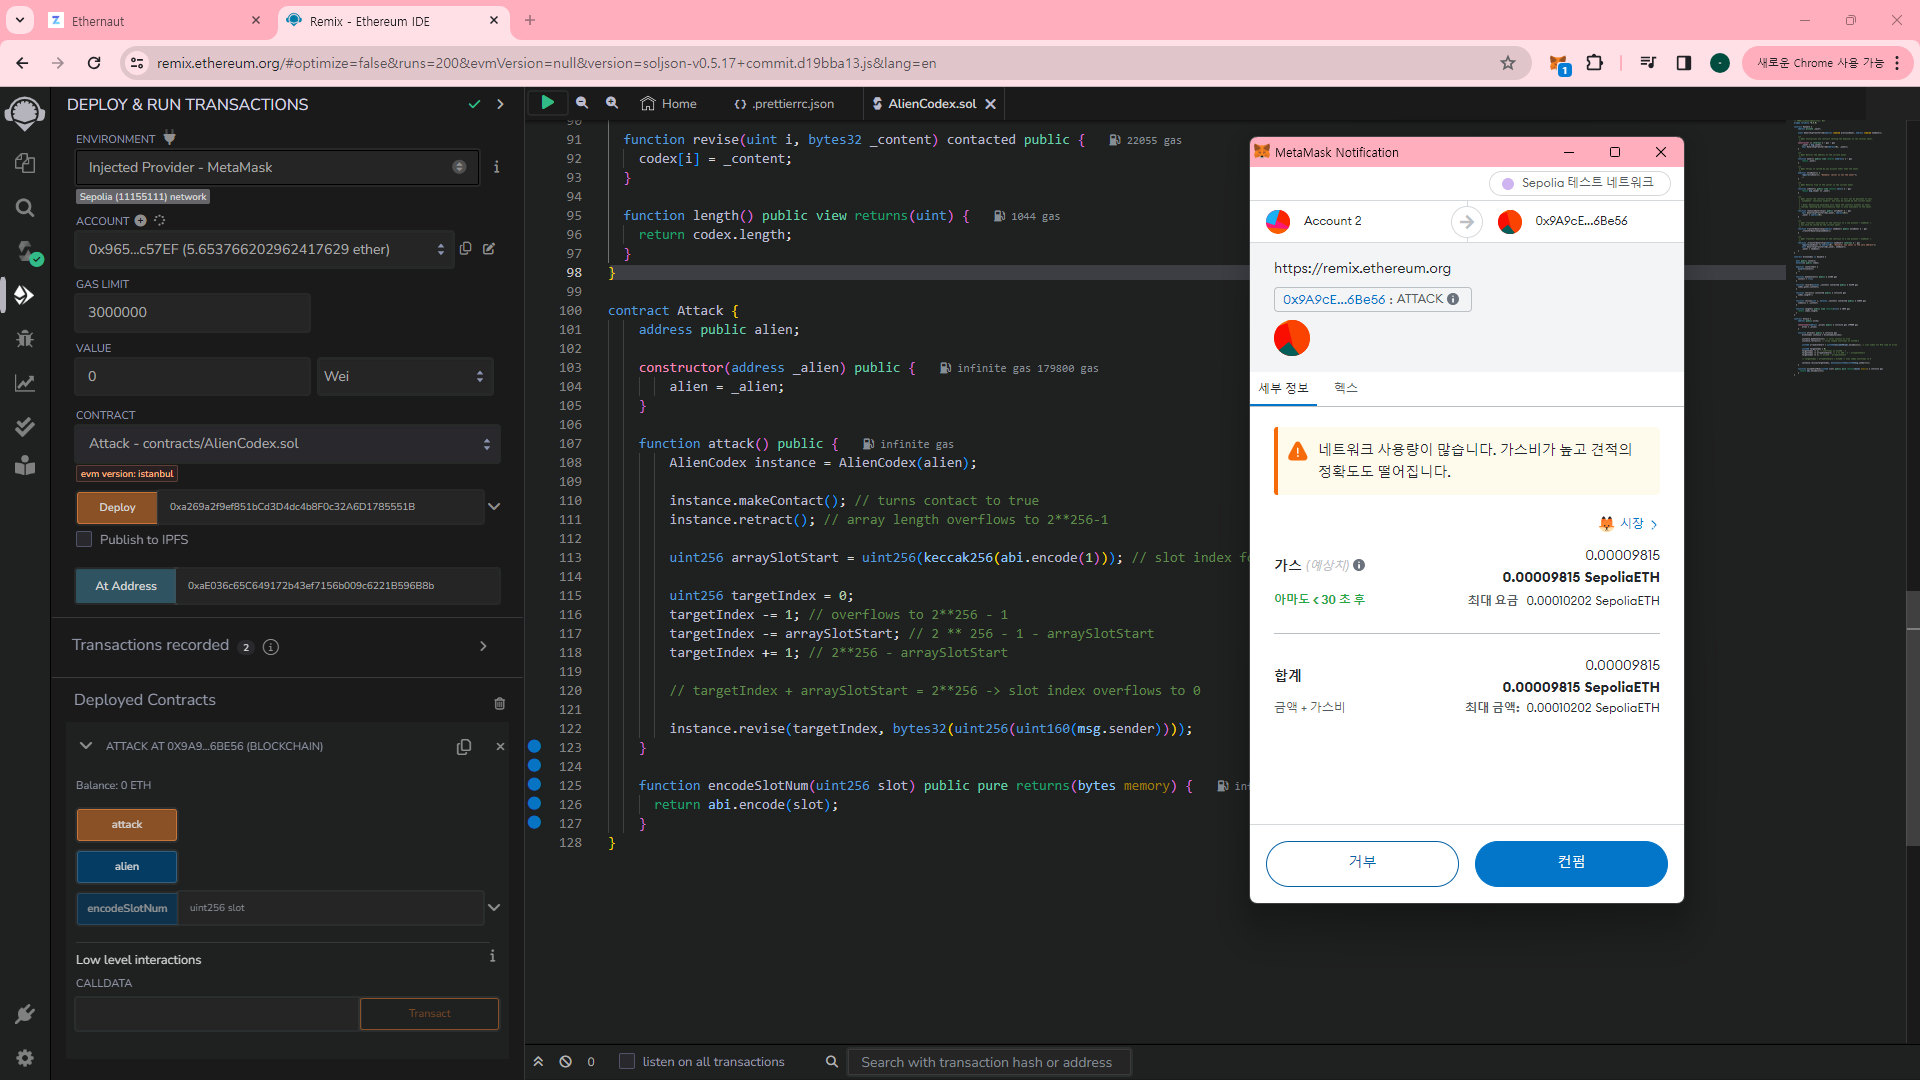The width and height of the screenshot is (1920, 1080).
Task: Open the Account selection dropdown
Action: (x=265, y=249)
